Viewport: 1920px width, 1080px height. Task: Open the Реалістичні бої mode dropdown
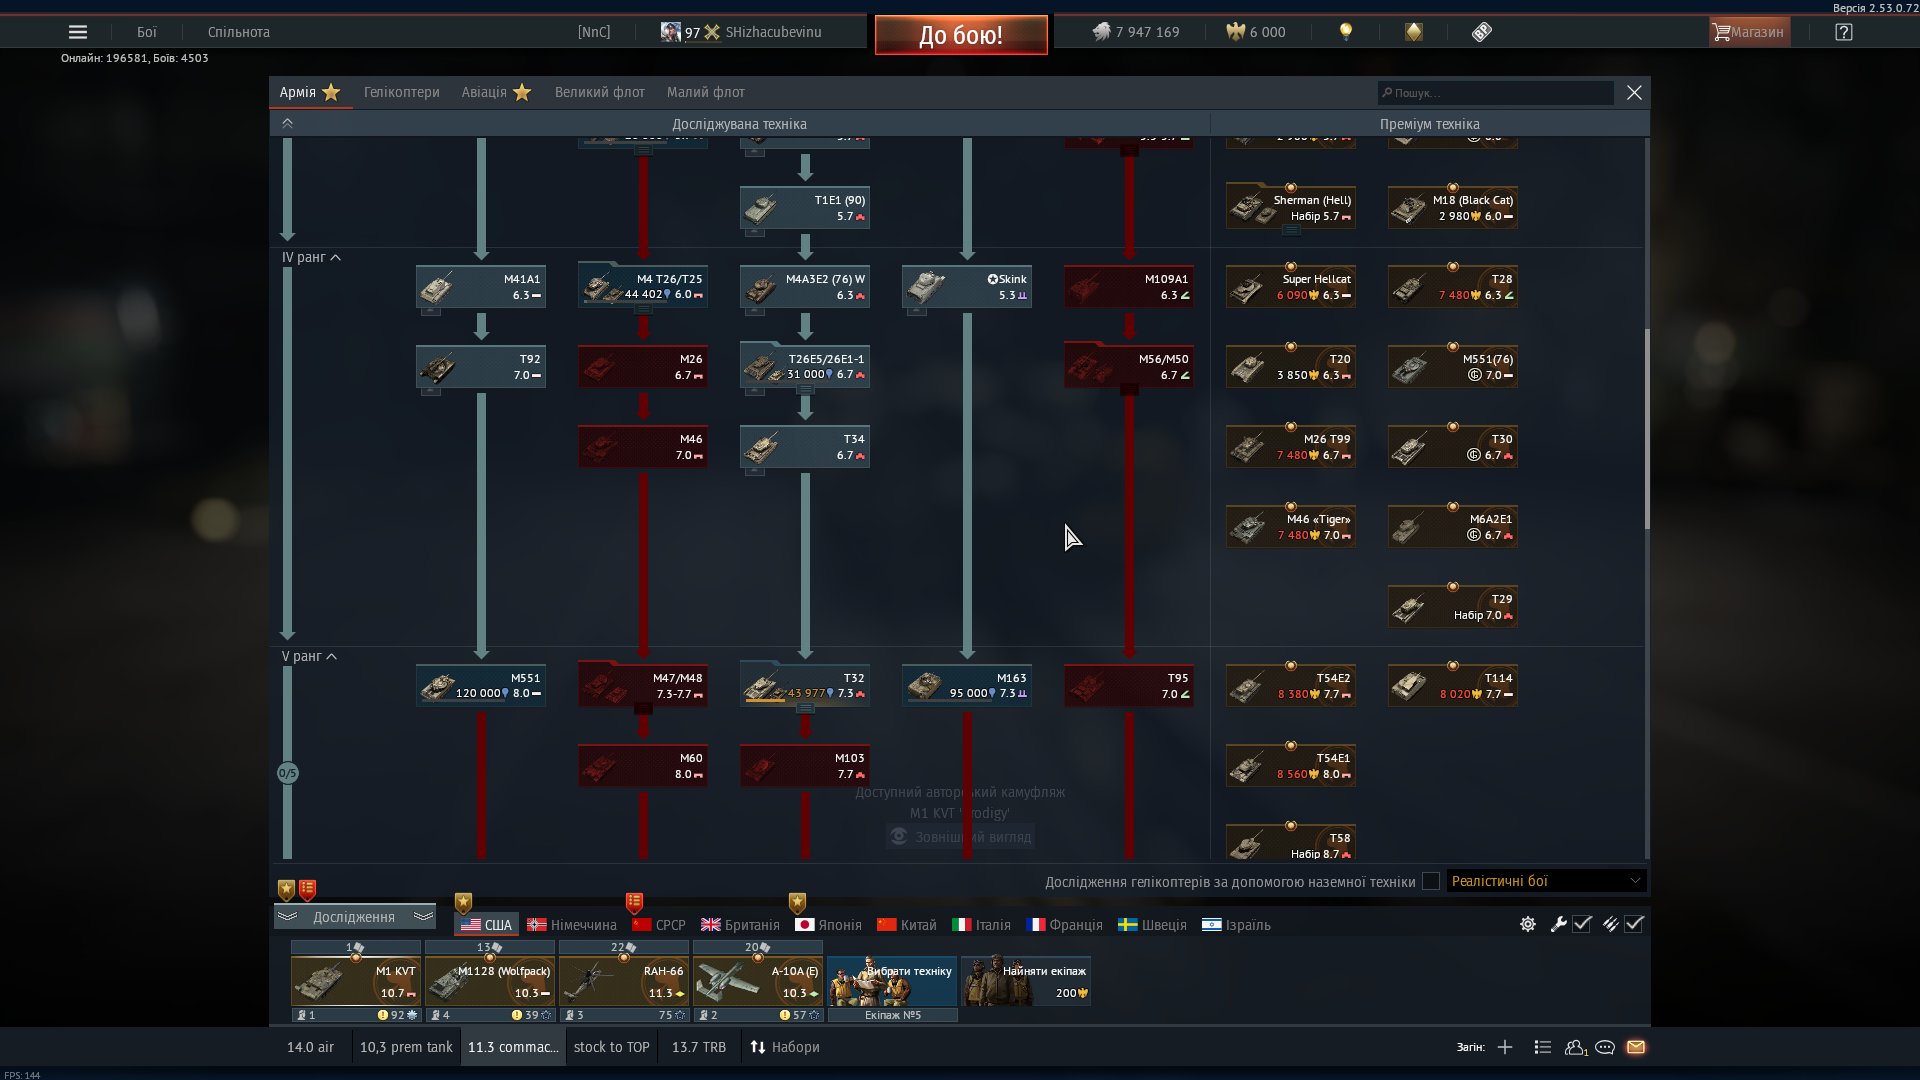point(1545,881)
